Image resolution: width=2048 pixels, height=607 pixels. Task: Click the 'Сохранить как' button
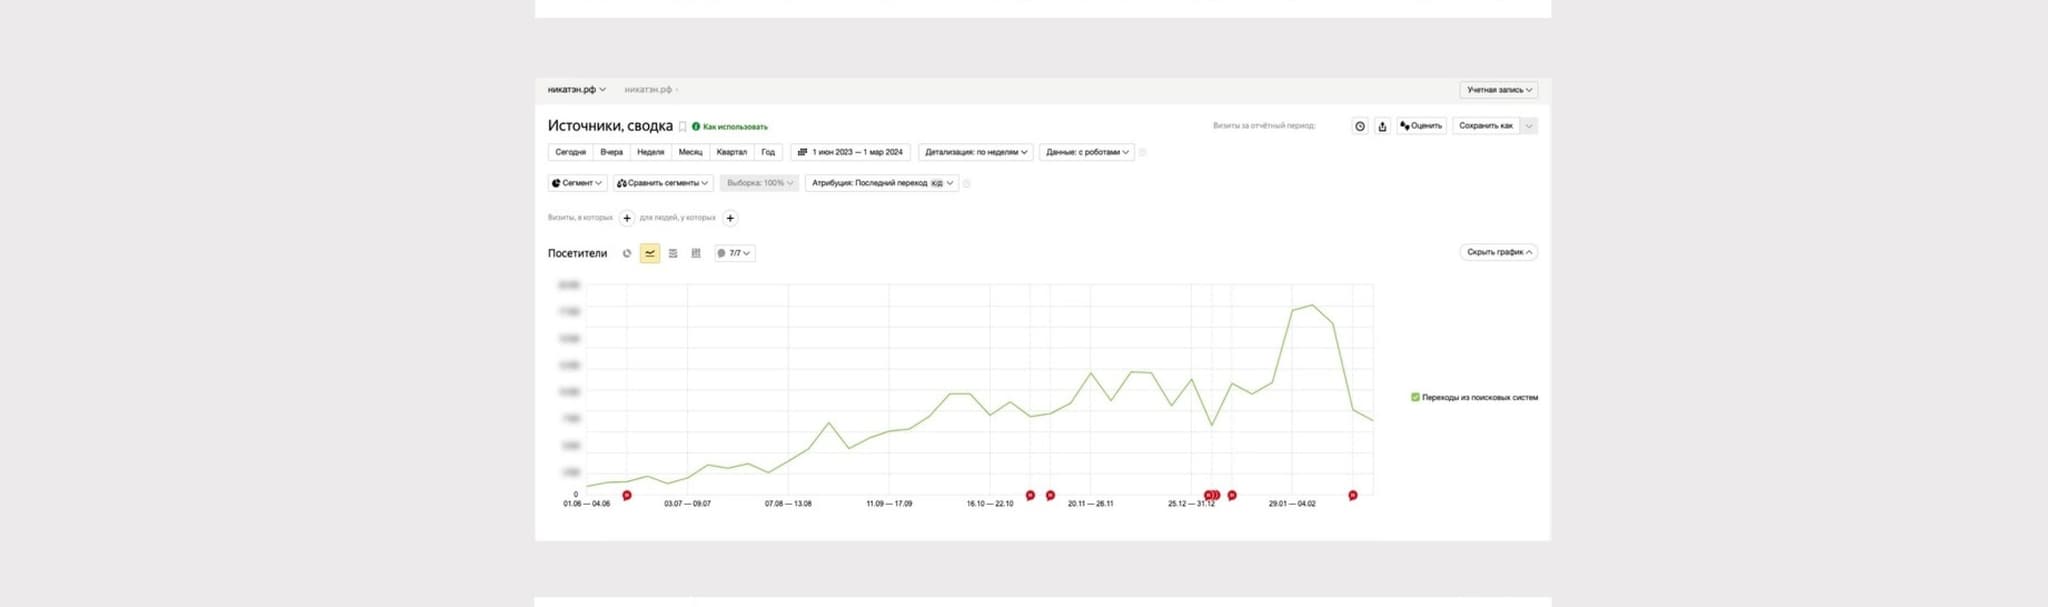pos(1485,126)
